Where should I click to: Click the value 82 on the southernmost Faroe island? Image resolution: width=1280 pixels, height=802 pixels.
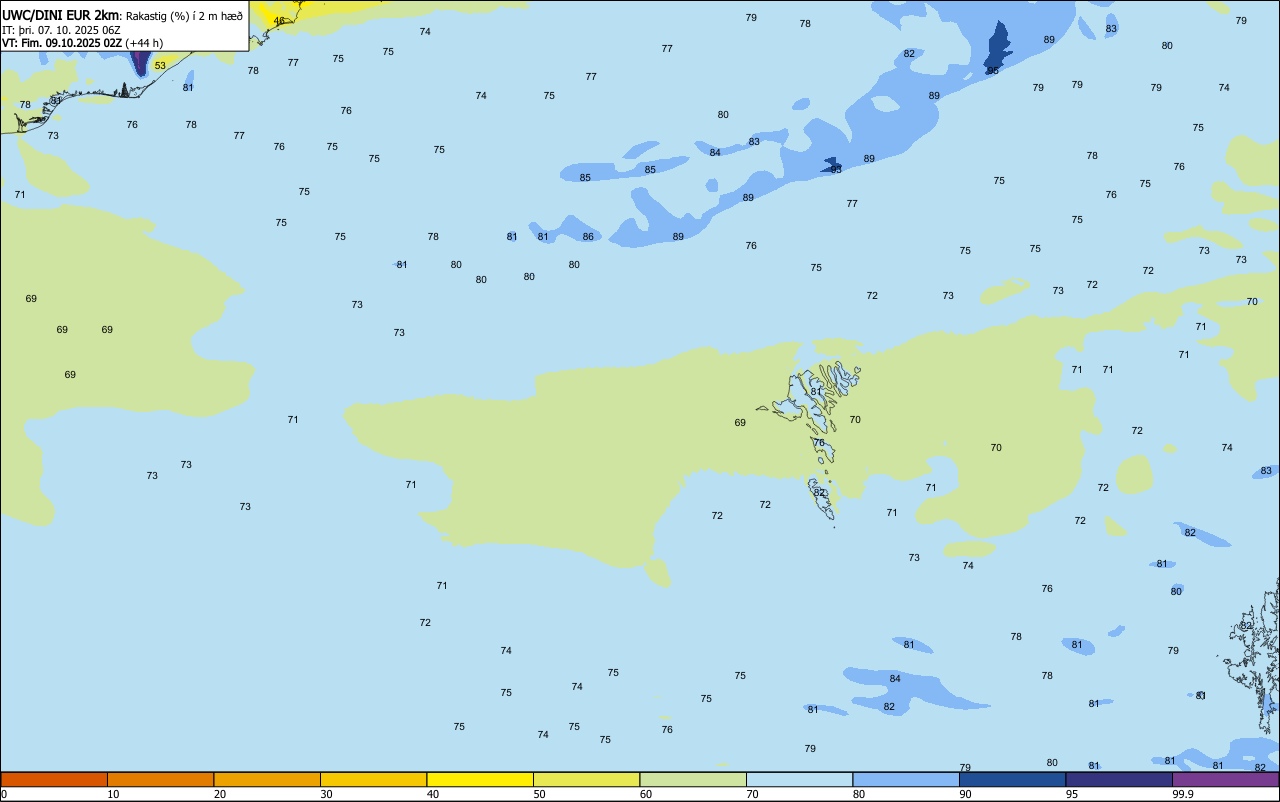819,493
